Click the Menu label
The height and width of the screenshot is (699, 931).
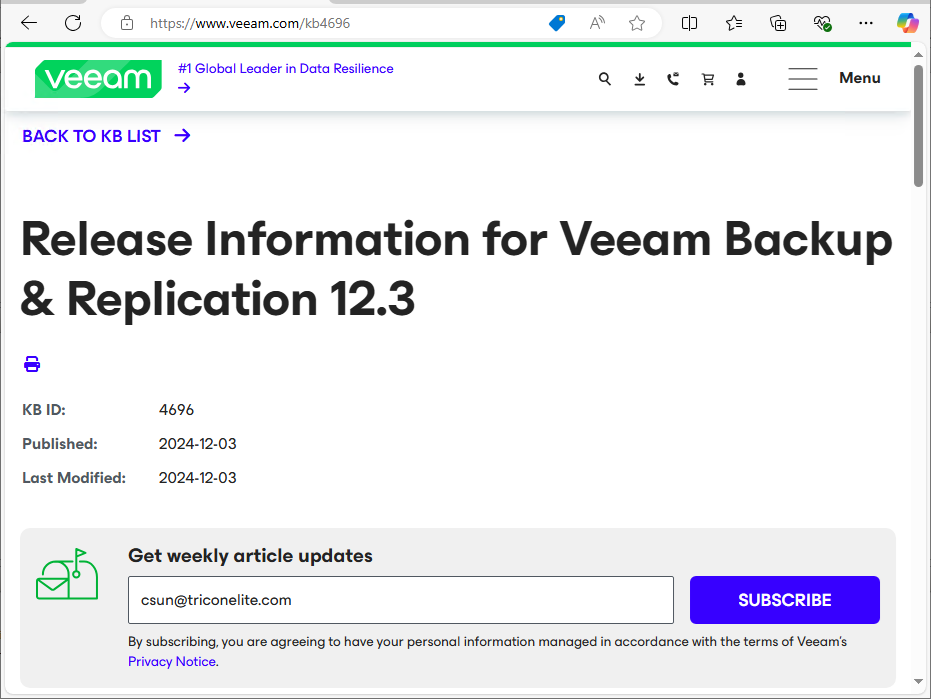click(859, 78)
